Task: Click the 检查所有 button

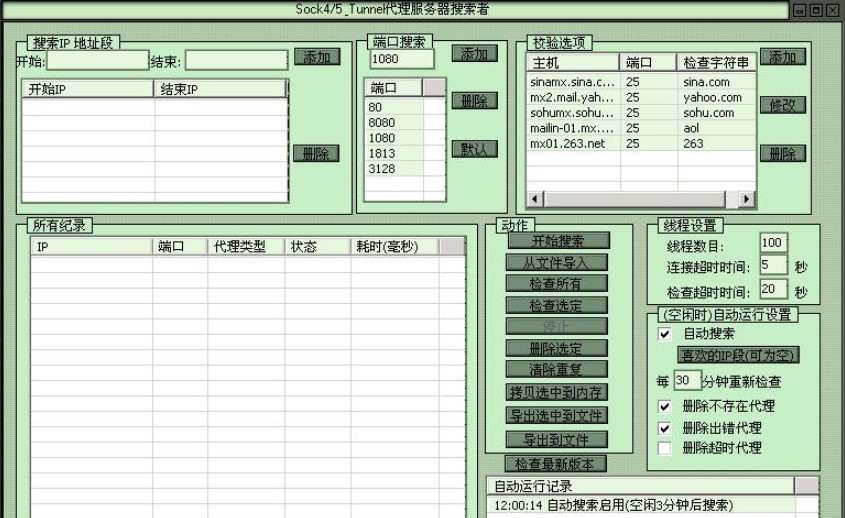Action: click(556, 284)
